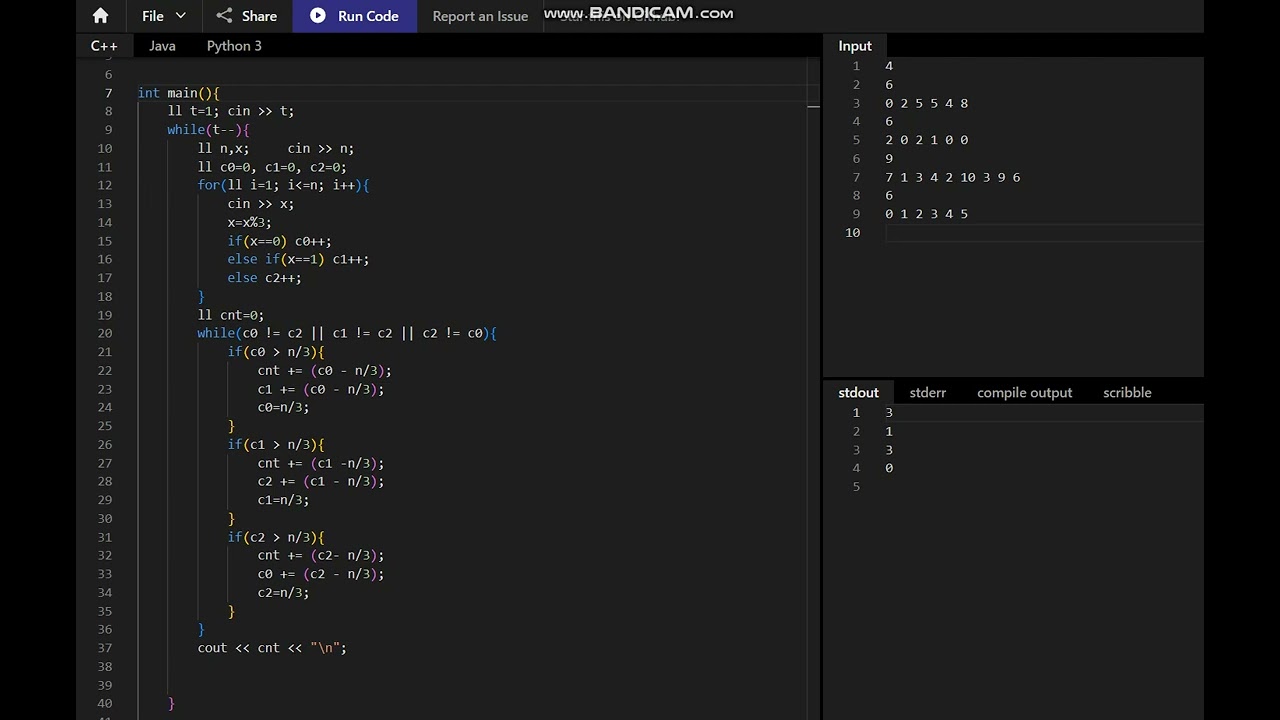Run the code with Run Code
1280x720 pixels.
pos(354,16)
